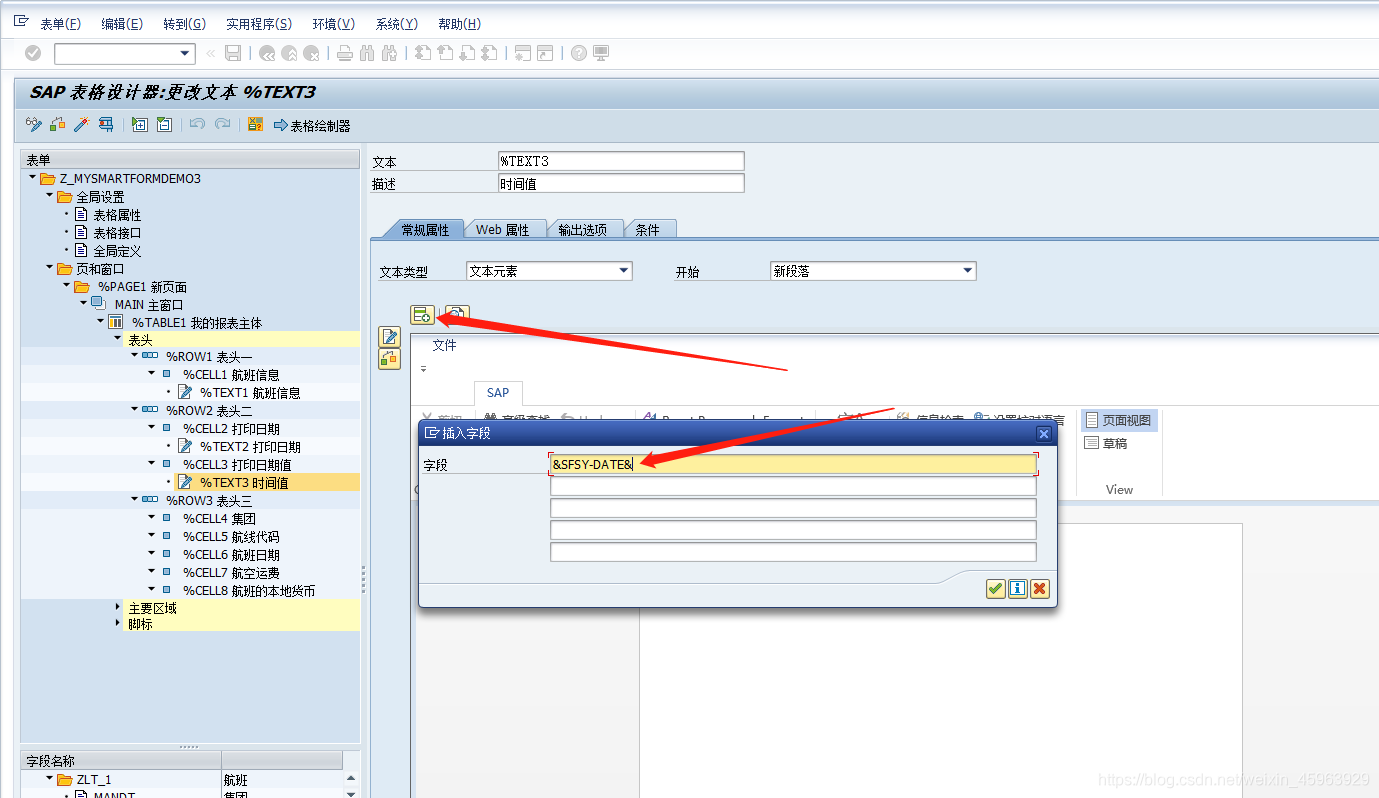Switch to the 条件 tab
Screen dimensions: 1379x798
[x=648, y=229]
